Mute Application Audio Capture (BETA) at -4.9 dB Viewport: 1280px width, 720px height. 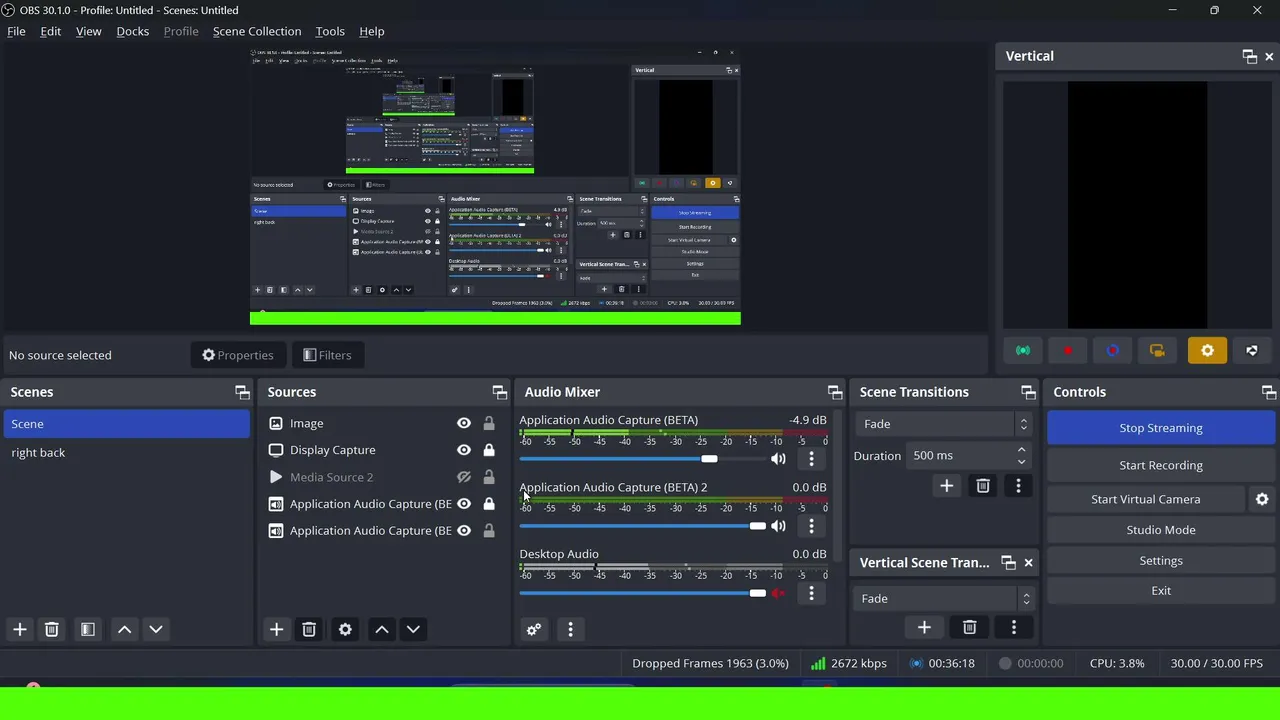tap(778, 459)
